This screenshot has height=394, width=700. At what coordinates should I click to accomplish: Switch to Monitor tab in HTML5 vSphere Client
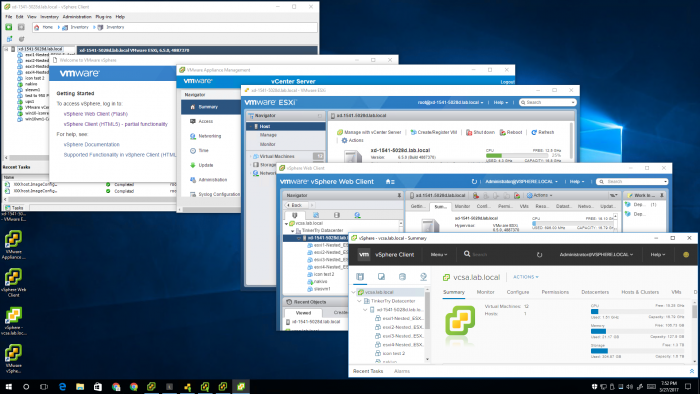[485, 292]
